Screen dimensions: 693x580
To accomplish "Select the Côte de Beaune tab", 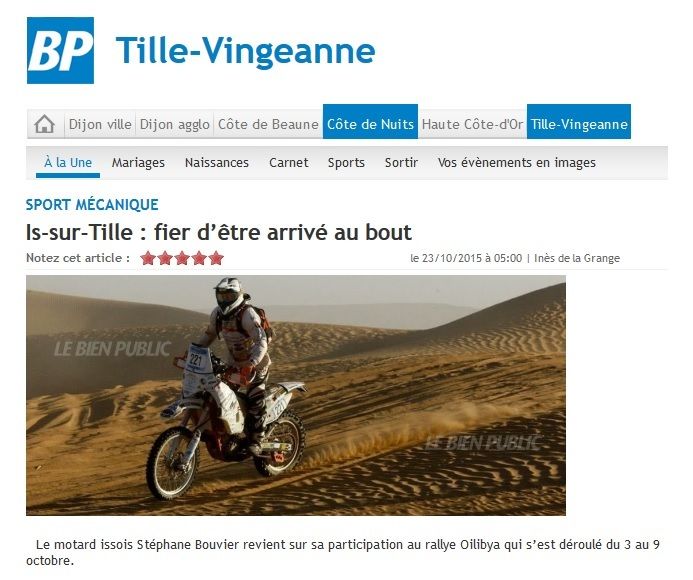I will coord(268,124).
